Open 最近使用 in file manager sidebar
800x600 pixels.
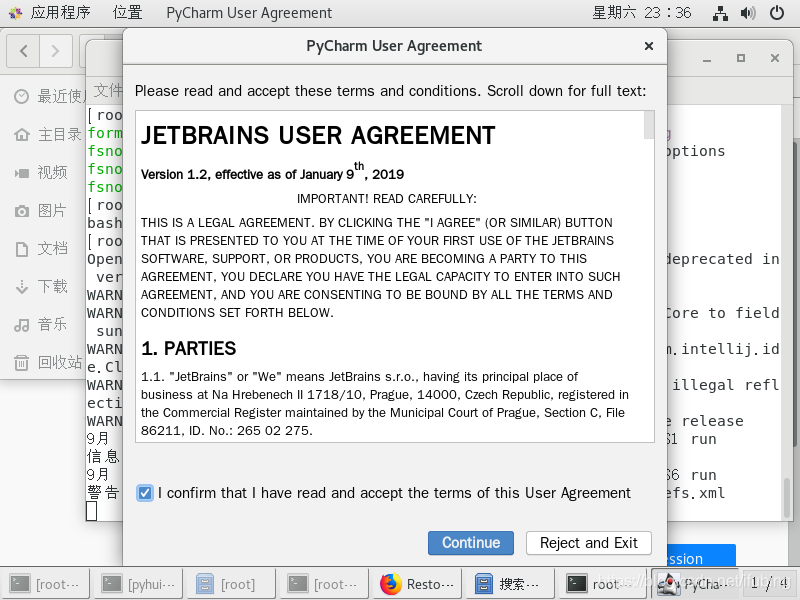point(59,96)
